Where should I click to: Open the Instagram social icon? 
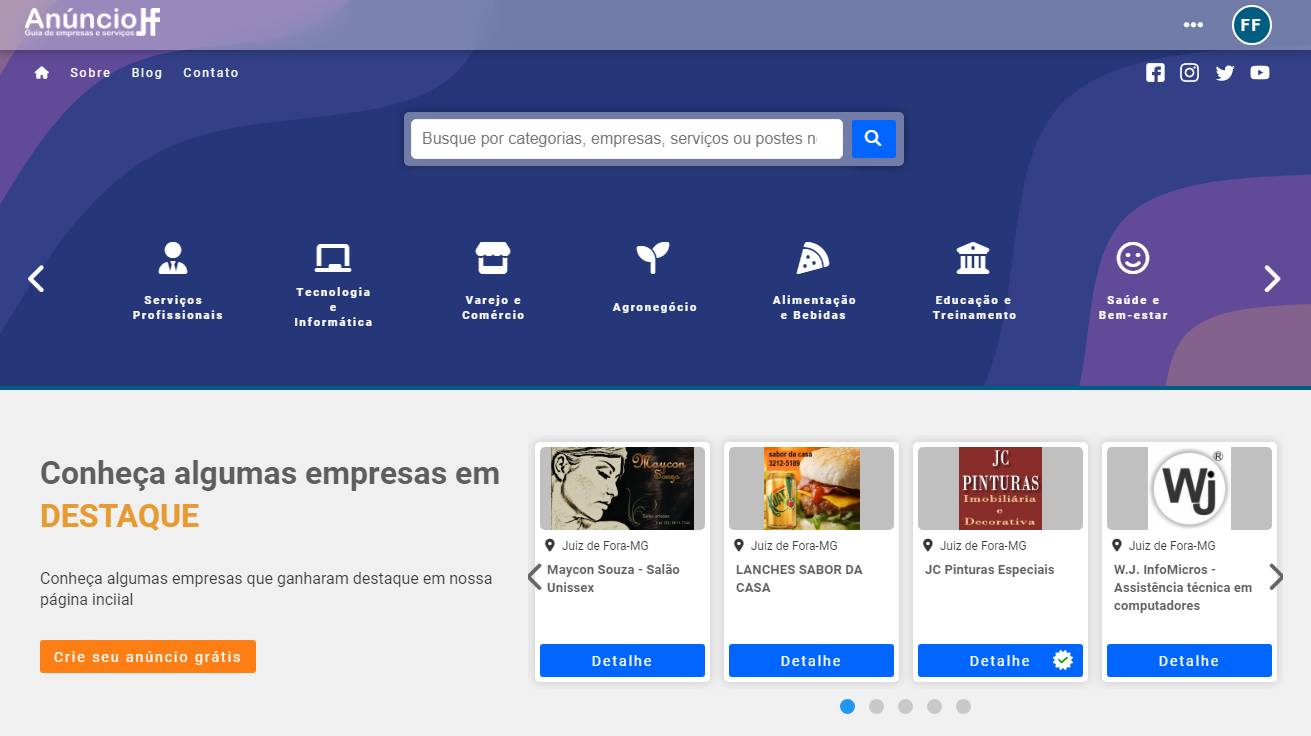[x=1189, y=73]
